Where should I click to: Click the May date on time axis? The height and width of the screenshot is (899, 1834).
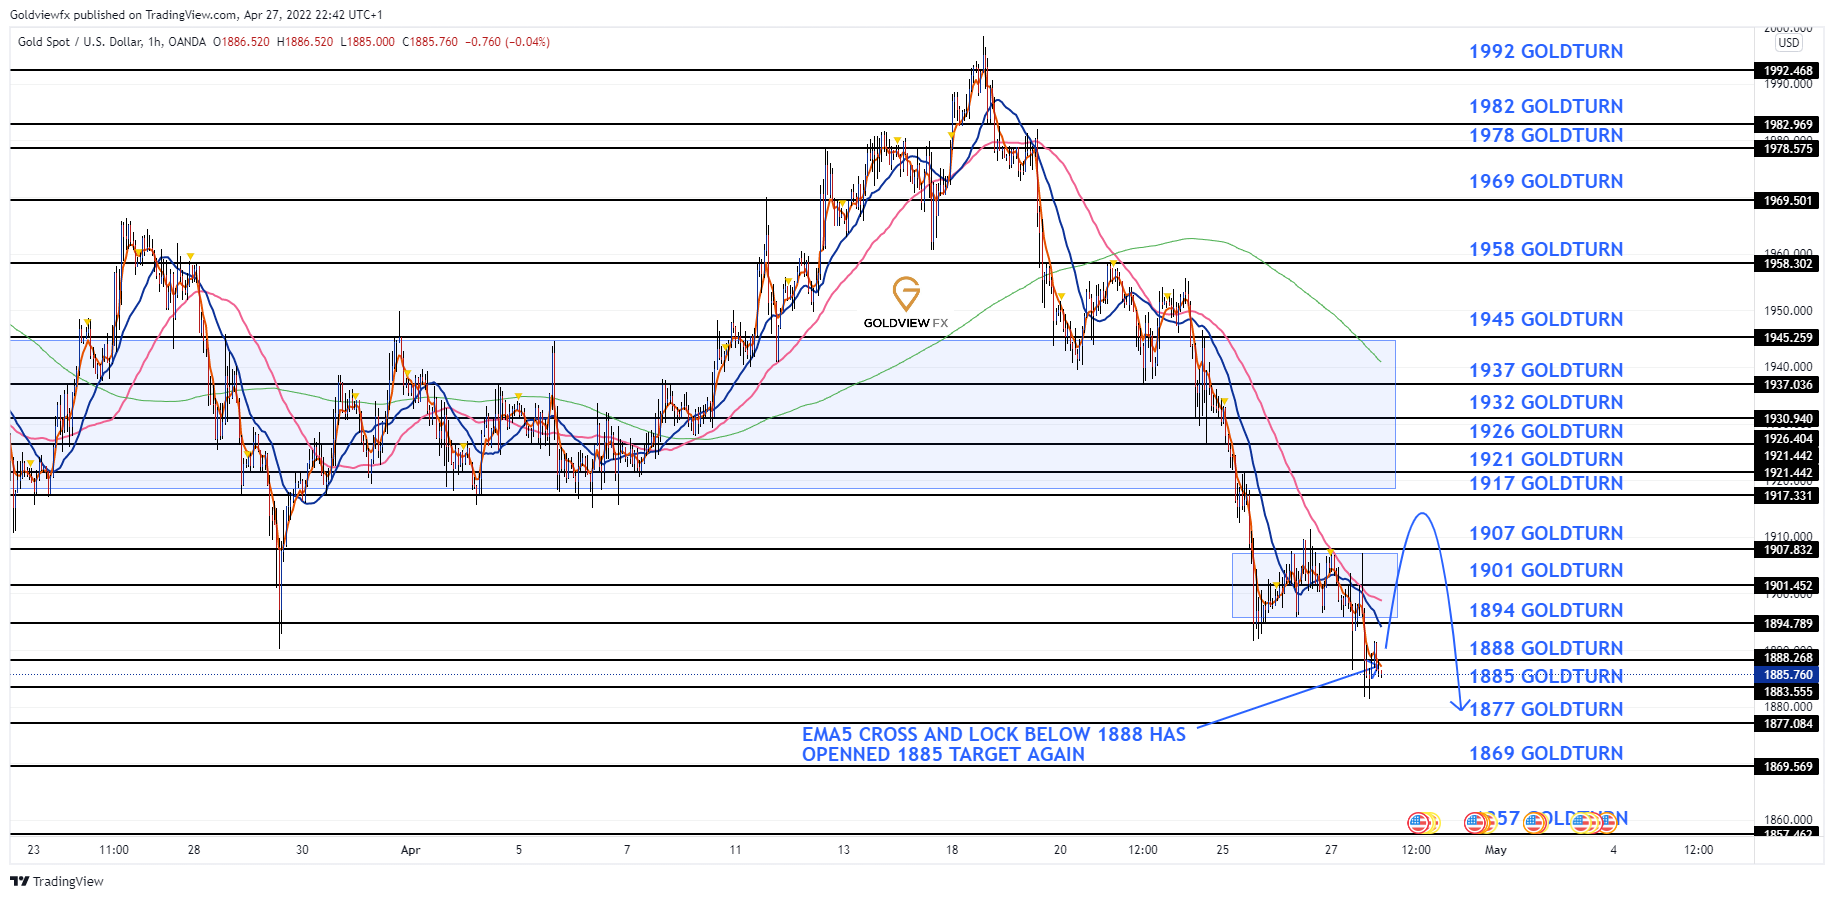coord(1496,850)
